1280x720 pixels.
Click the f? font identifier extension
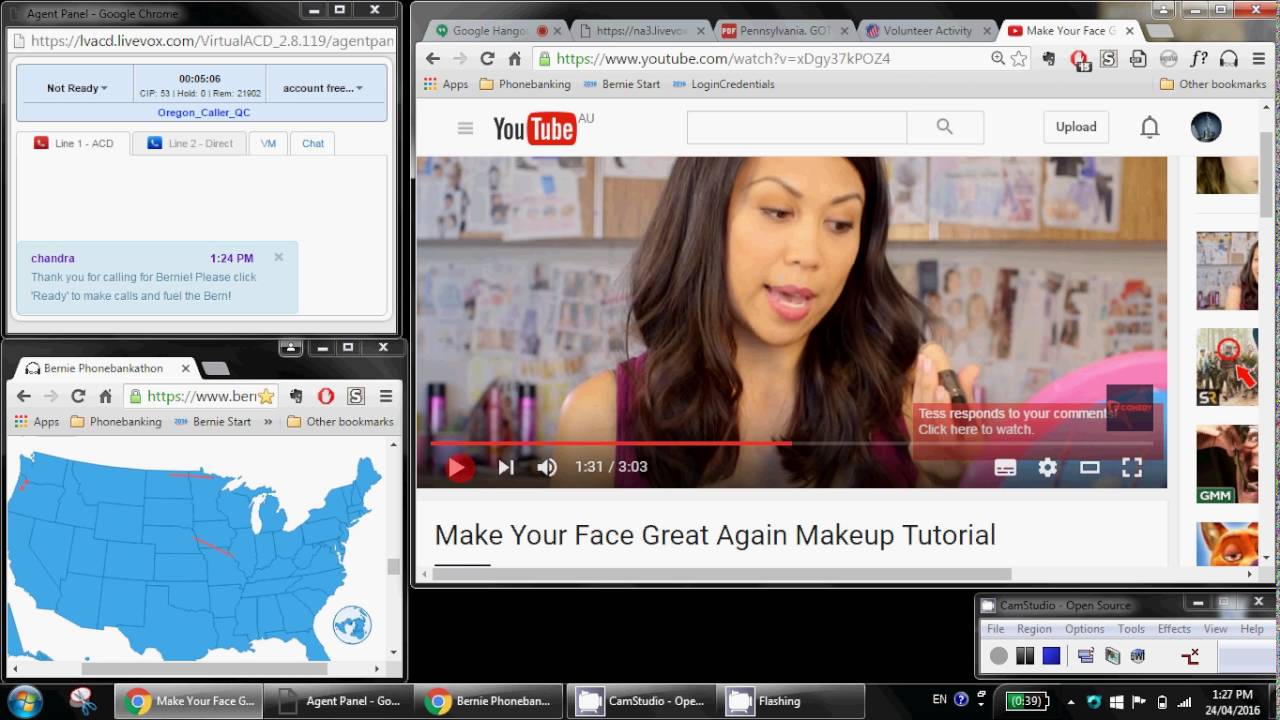(1198, 59)
